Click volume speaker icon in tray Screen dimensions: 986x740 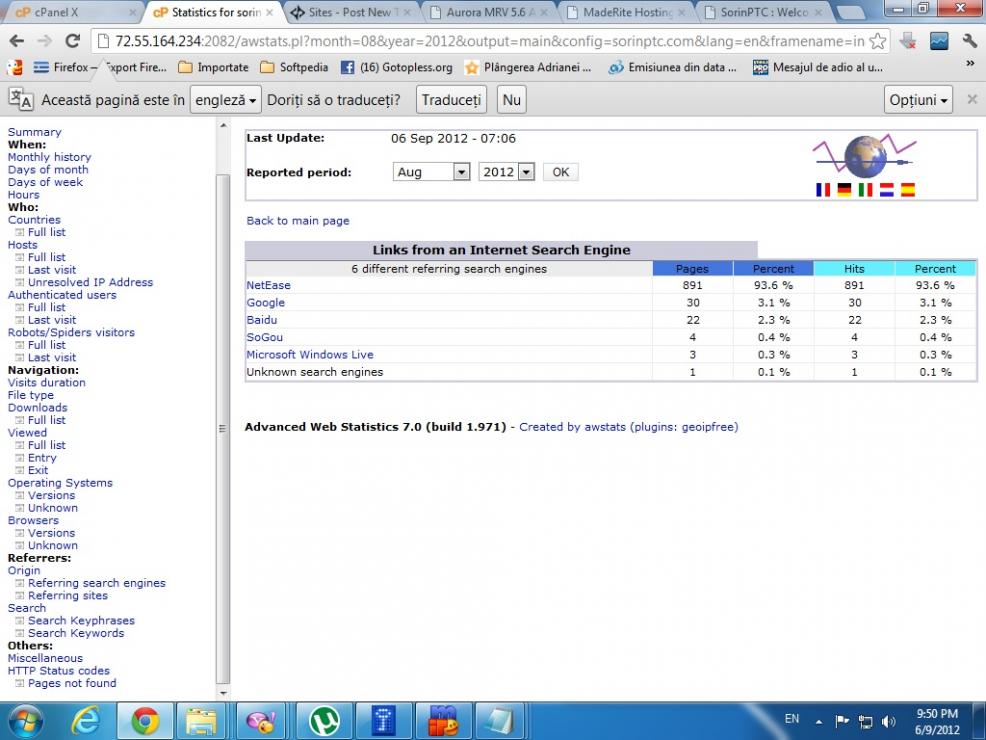(888, 721)
